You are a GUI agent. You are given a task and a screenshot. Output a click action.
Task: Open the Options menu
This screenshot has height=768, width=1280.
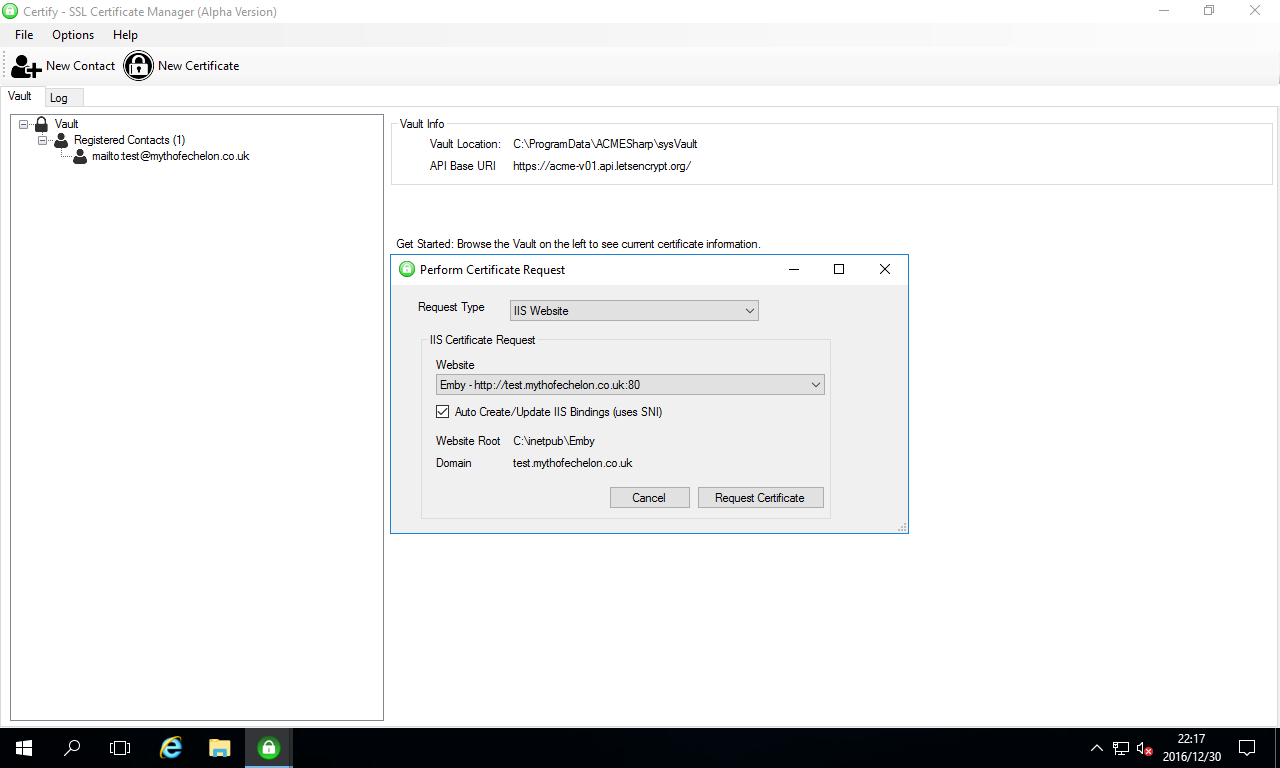pyautogui.click(x=73, y=35)
